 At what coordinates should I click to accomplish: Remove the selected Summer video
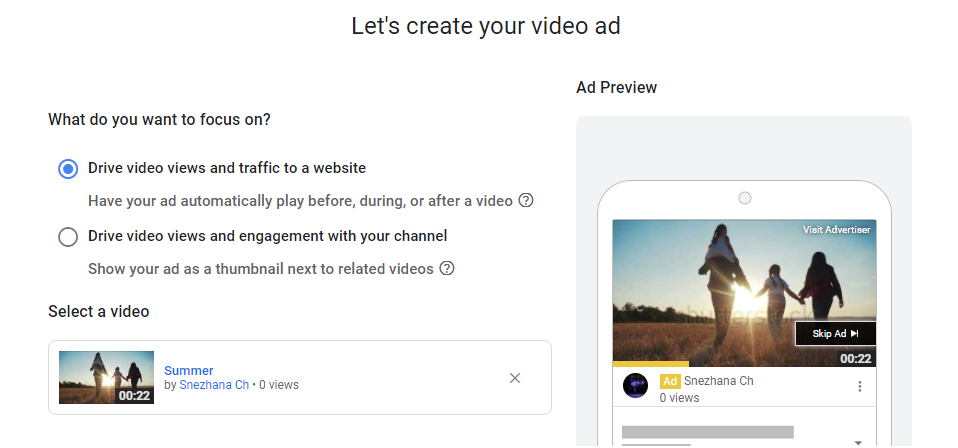515,378
